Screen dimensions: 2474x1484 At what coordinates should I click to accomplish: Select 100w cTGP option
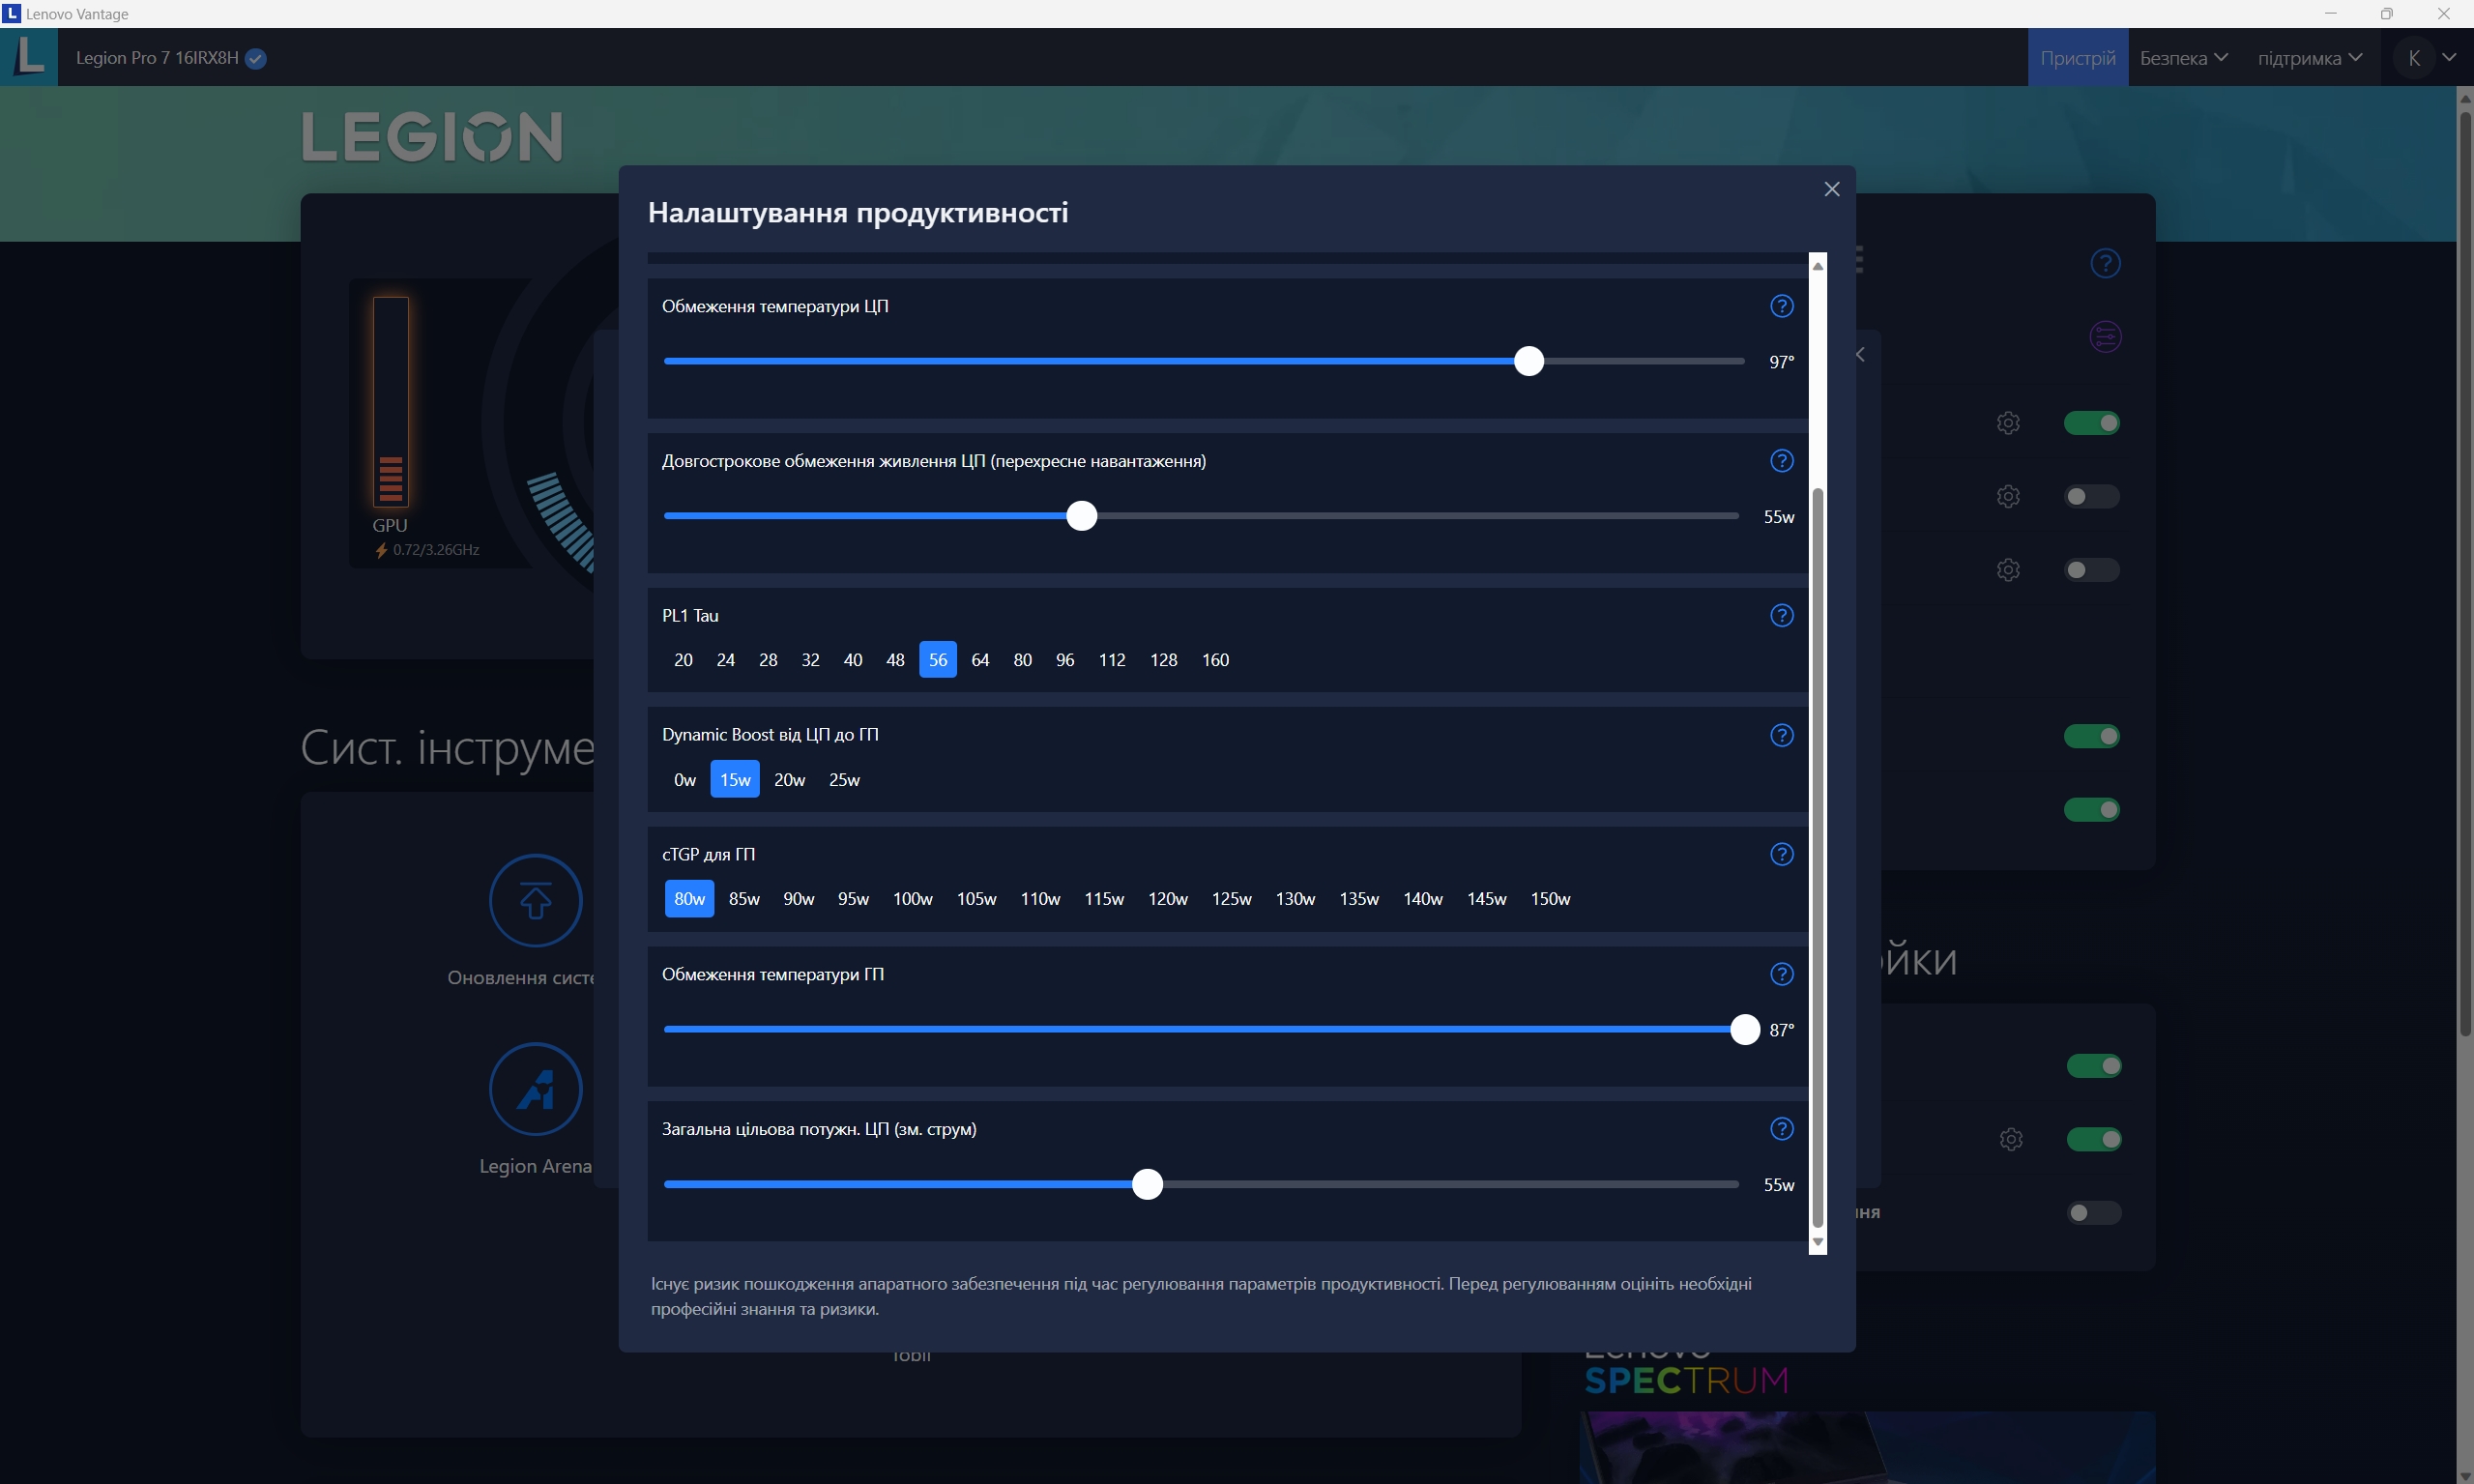tap(912, 899)
